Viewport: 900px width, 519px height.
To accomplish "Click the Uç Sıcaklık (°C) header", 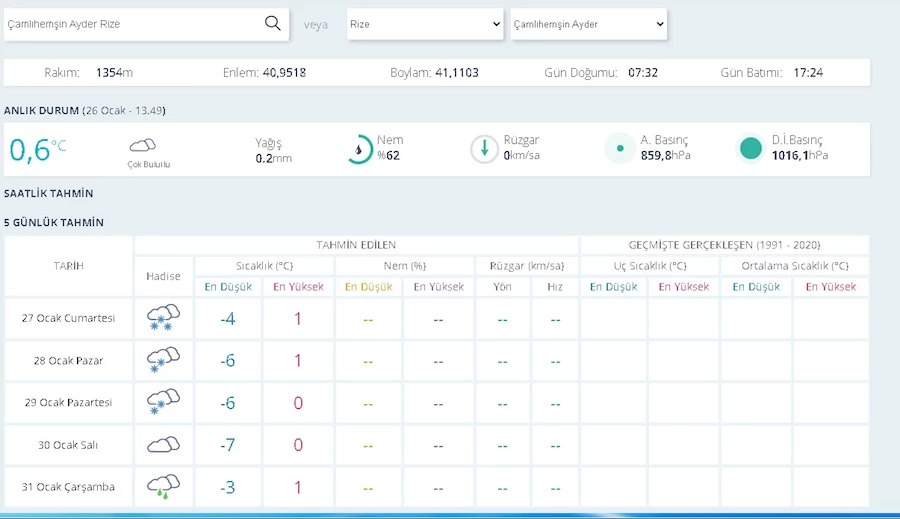I will click(x=650, y=266).
